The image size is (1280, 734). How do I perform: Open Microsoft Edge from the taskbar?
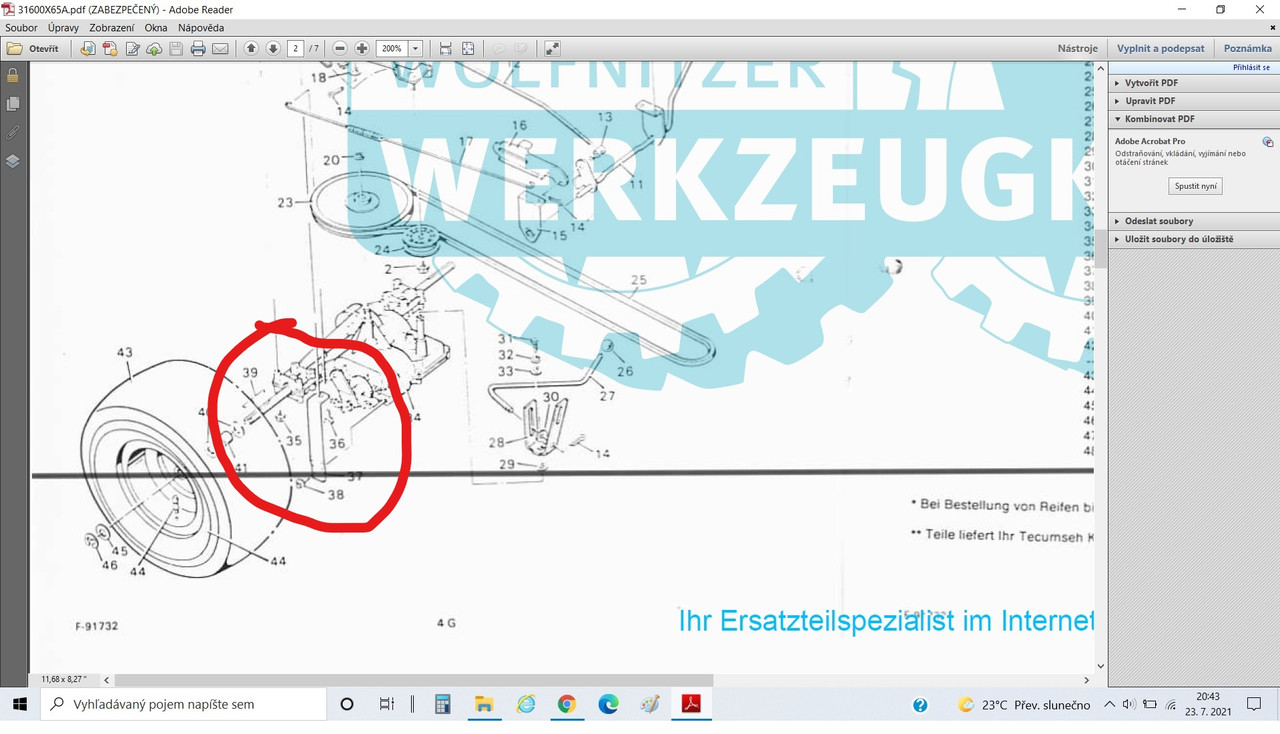click(x=609, y=704)
